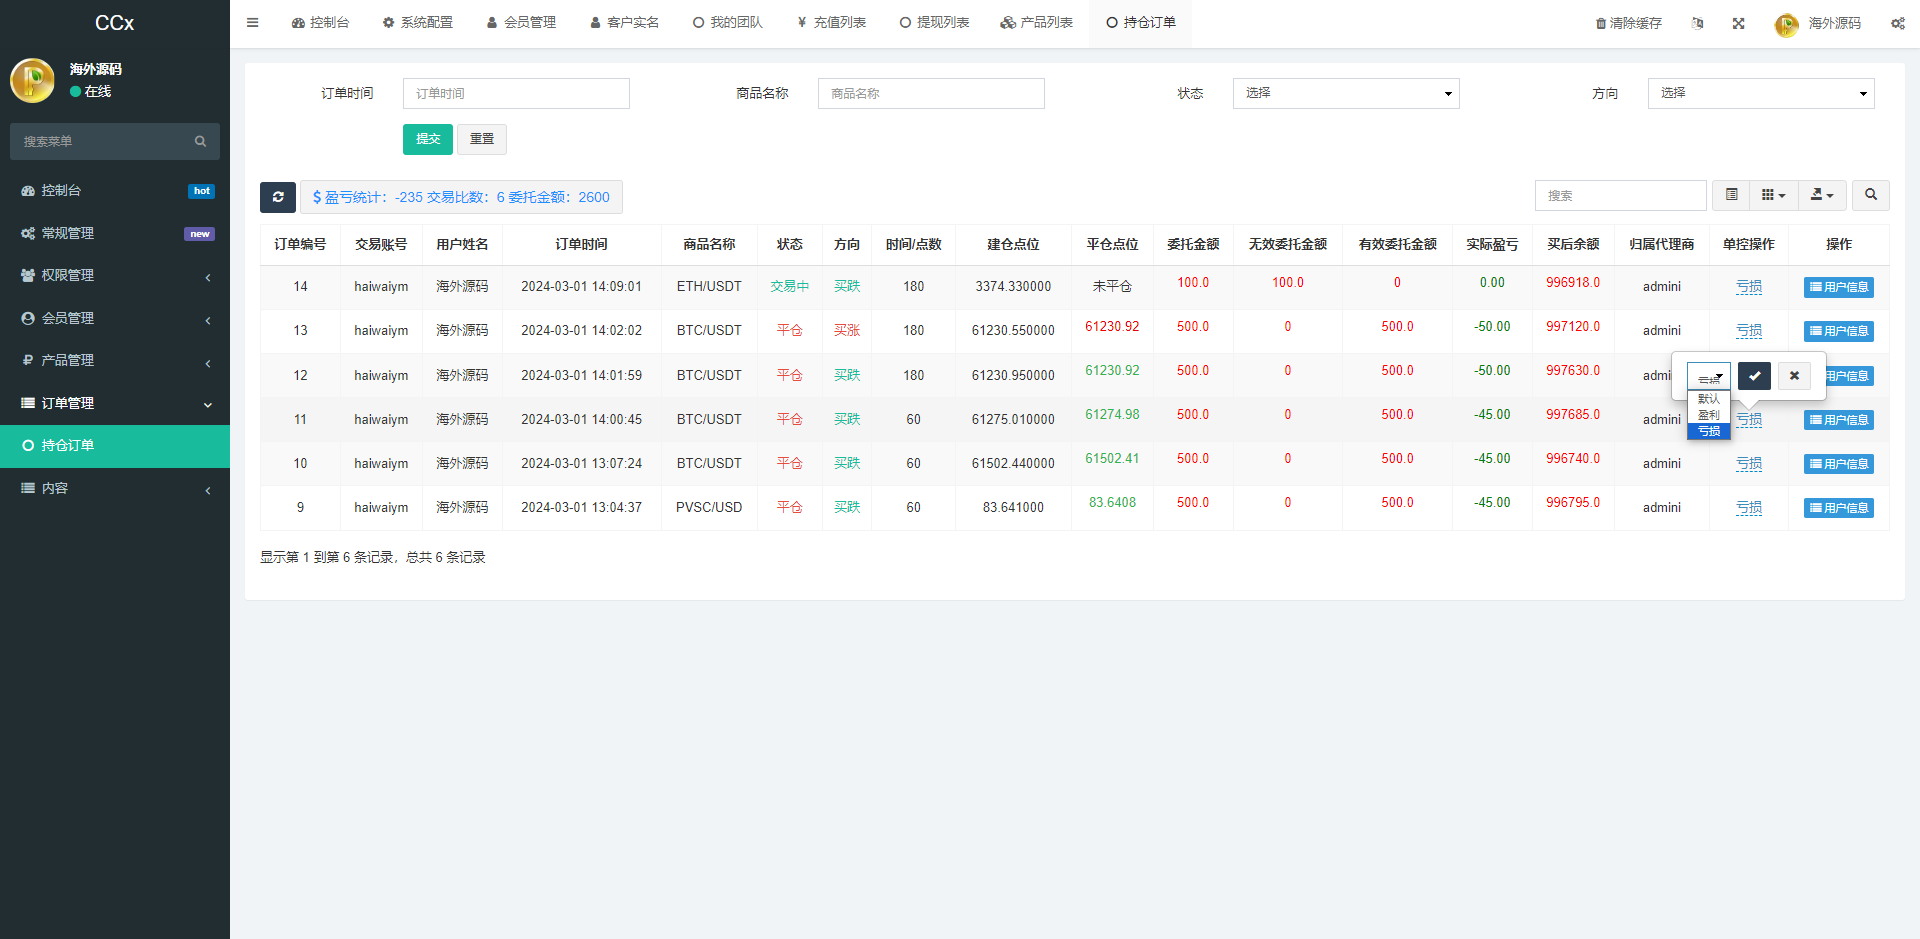The height and width of the screenshot is (939, 1920).
Task: Cancel edit with the X button
Action: pos(1794,376)
